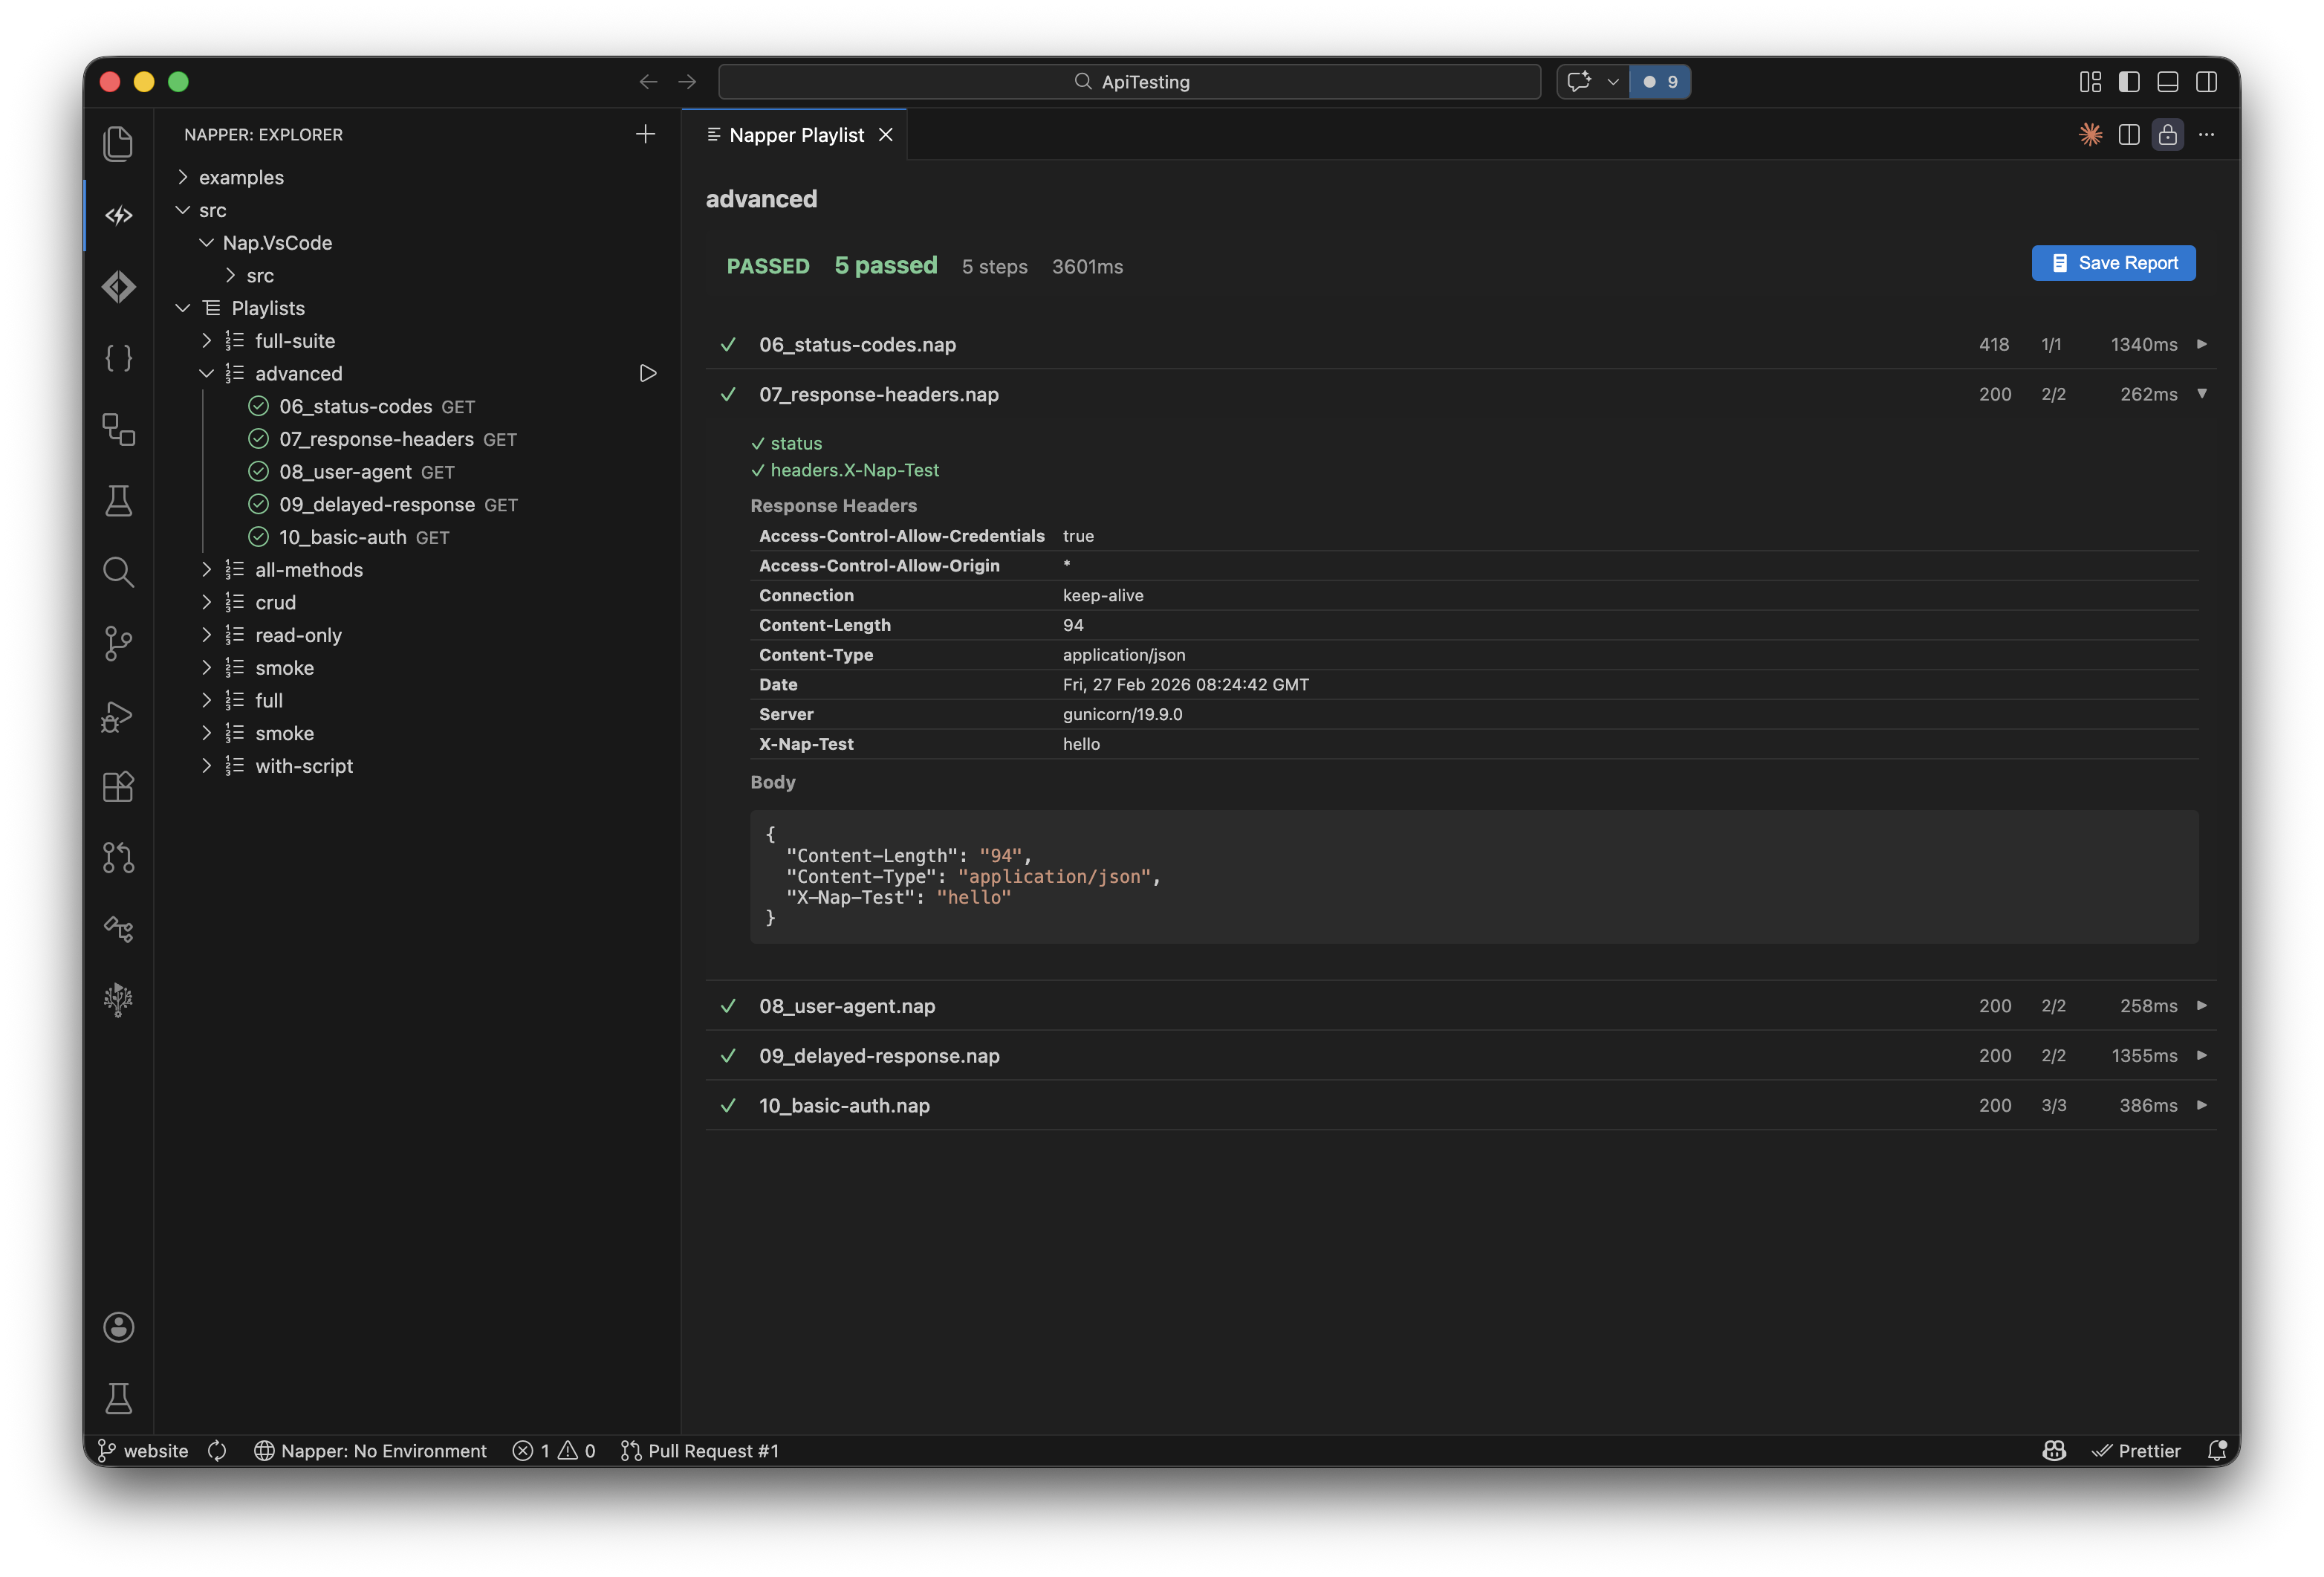Open Search in the activity bar
The height and width of the screenshot is (1577, 2324).
click(x=119, y=572)
